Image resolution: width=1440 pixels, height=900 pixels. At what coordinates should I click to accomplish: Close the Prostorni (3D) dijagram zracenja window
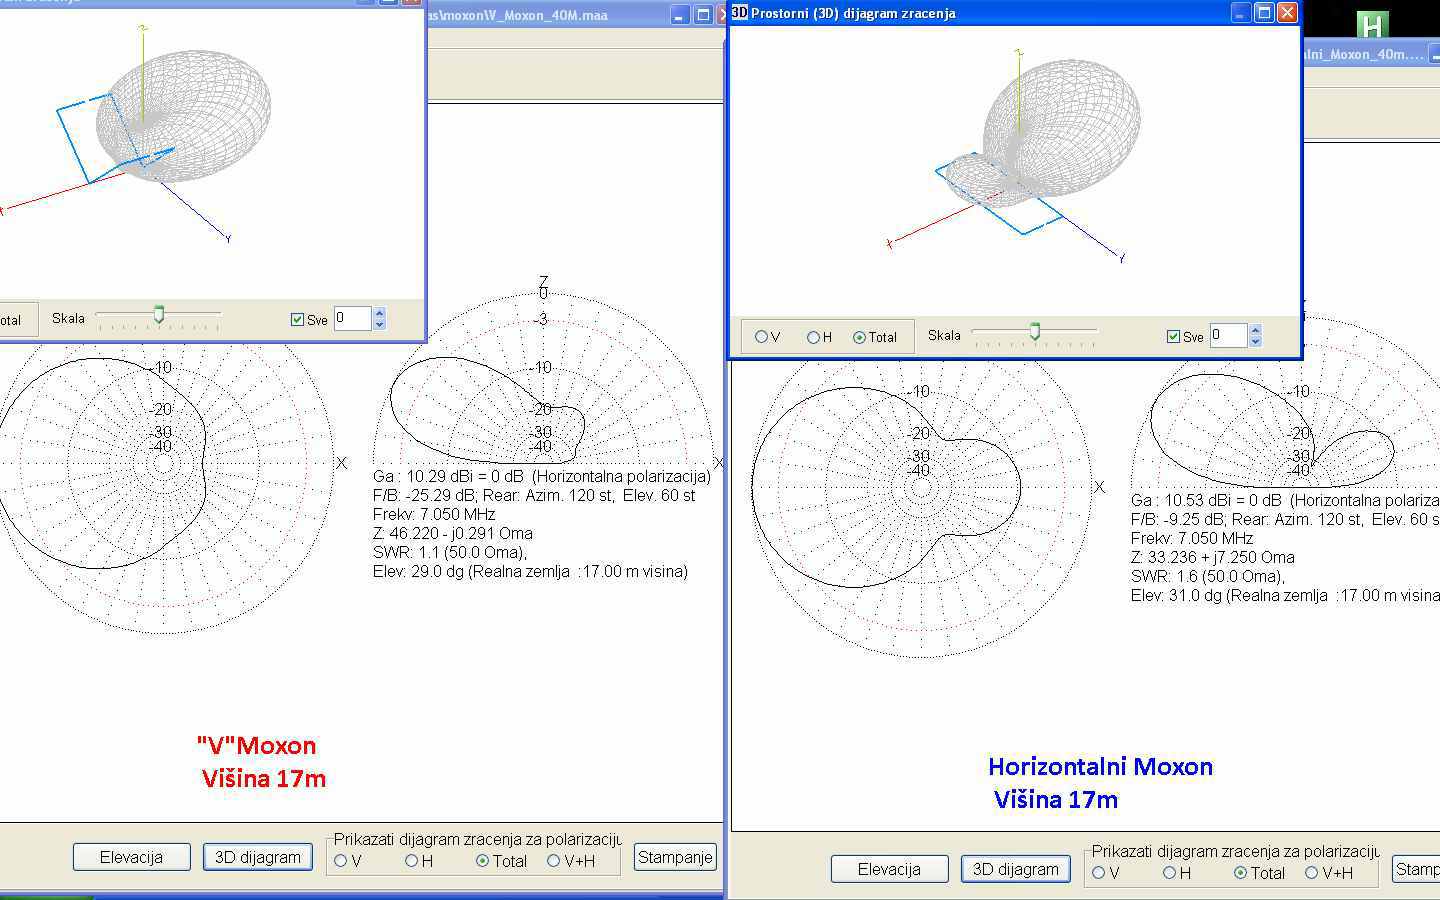click(x=1287, y=13)
